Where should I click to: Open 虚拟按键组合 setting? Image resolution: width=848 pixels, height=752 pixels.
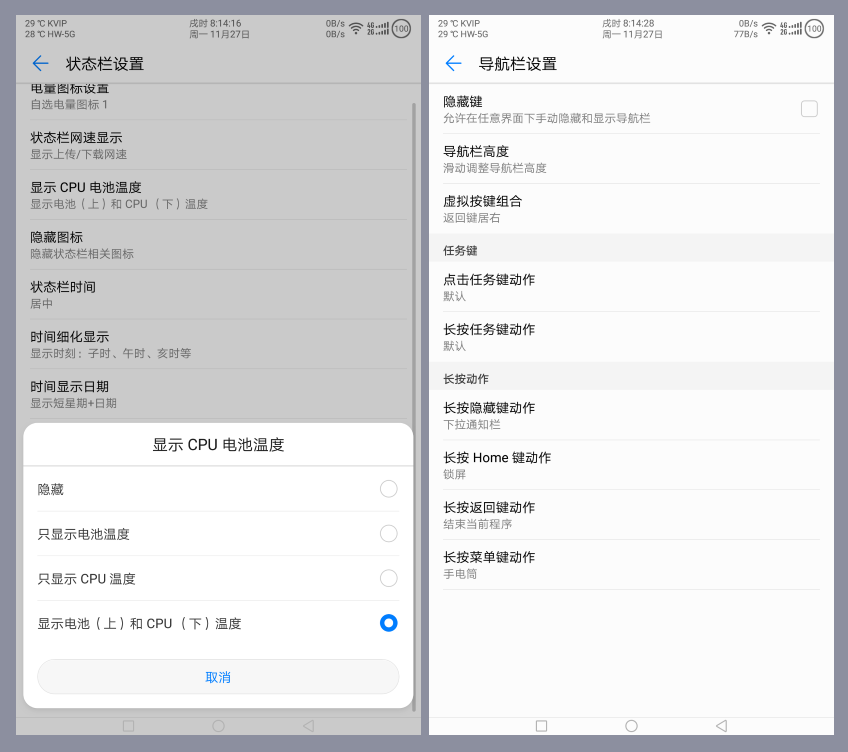[630, 208]
